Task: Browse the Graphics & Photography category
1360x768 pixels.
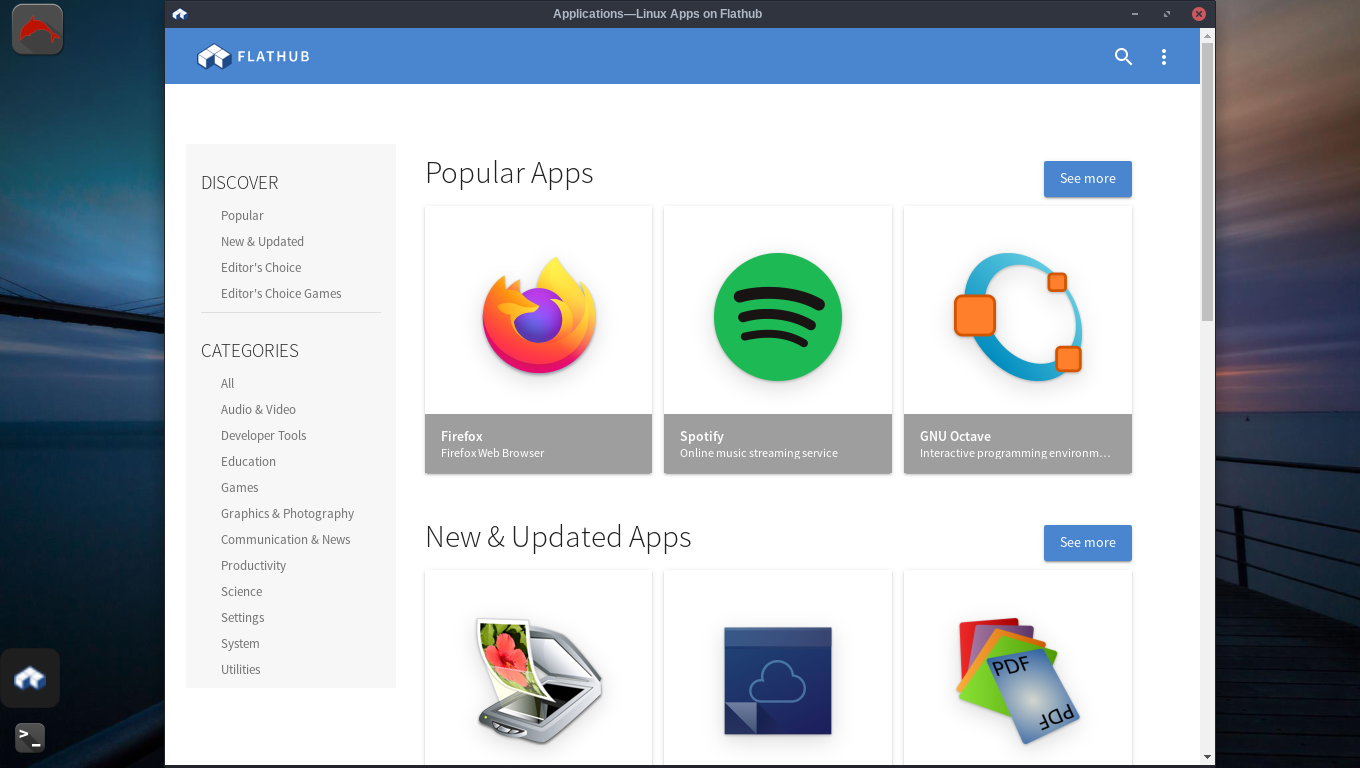Action: click(x=288, y=514)
